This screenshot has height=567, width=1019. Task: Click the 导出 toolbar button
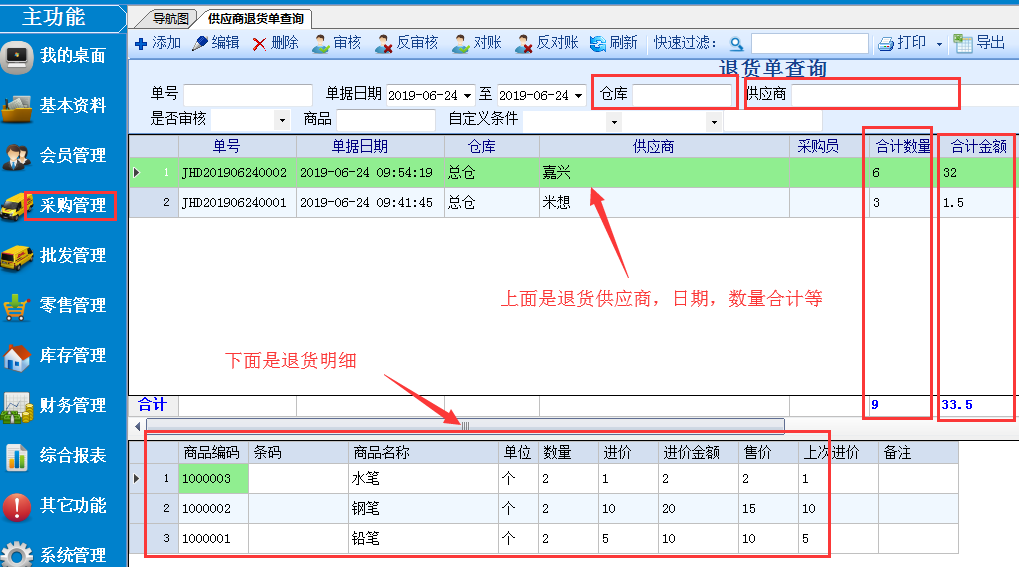(979, 43)
